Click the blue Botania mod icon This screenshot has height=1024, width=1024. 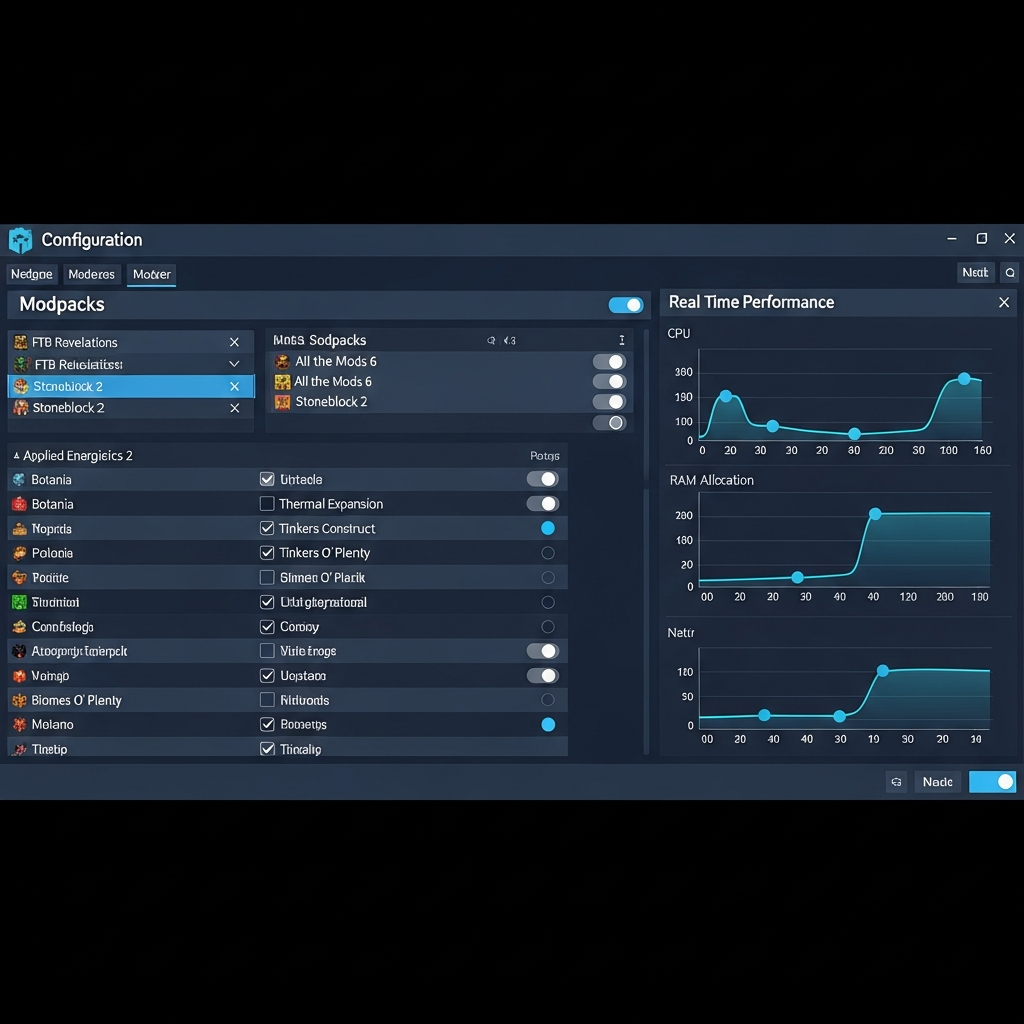[x=19, y=479]
